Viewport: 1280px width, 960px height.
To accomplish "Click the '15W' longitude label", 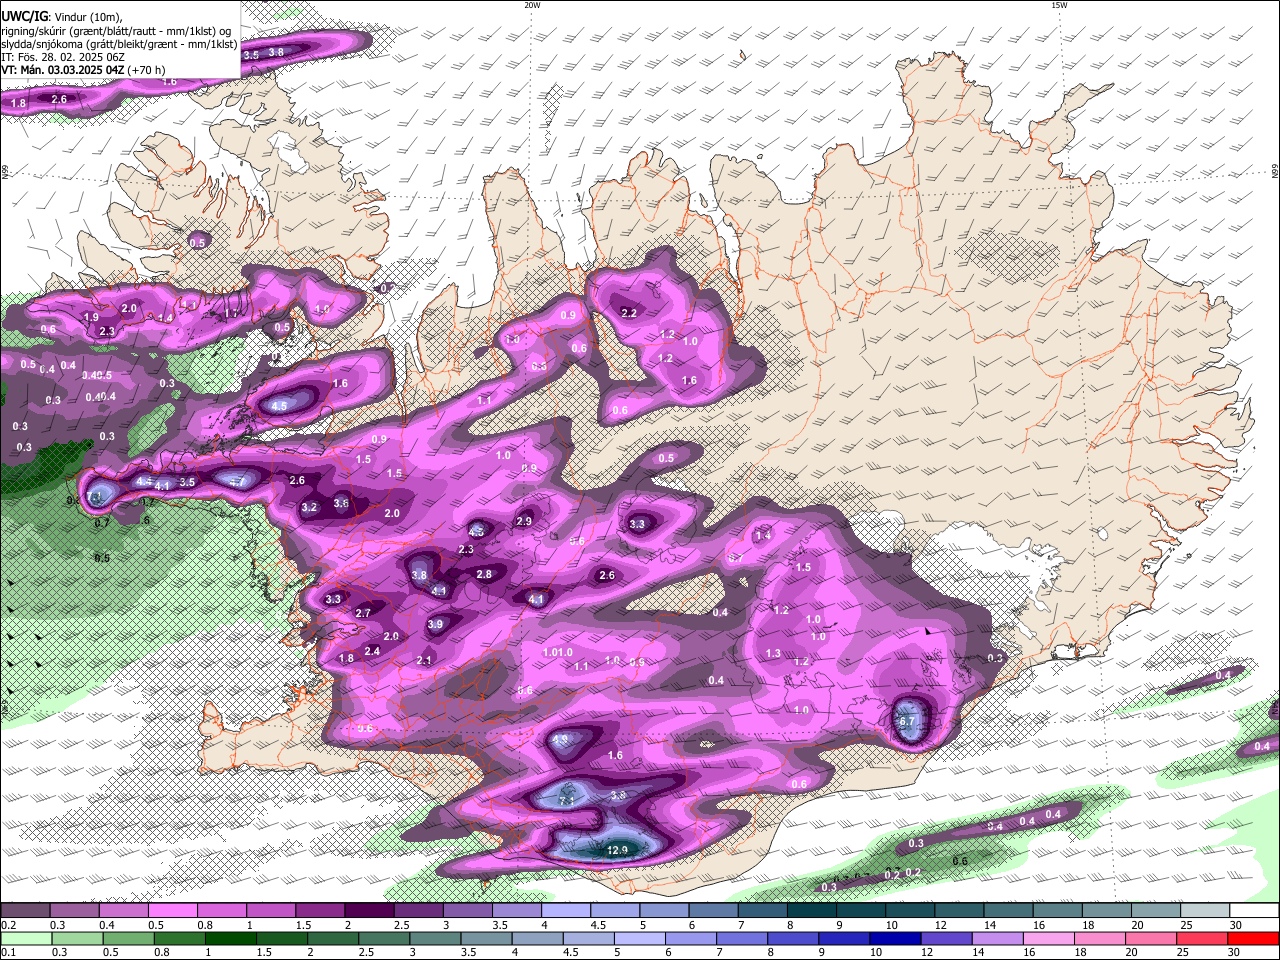I will click(1060, 5).
